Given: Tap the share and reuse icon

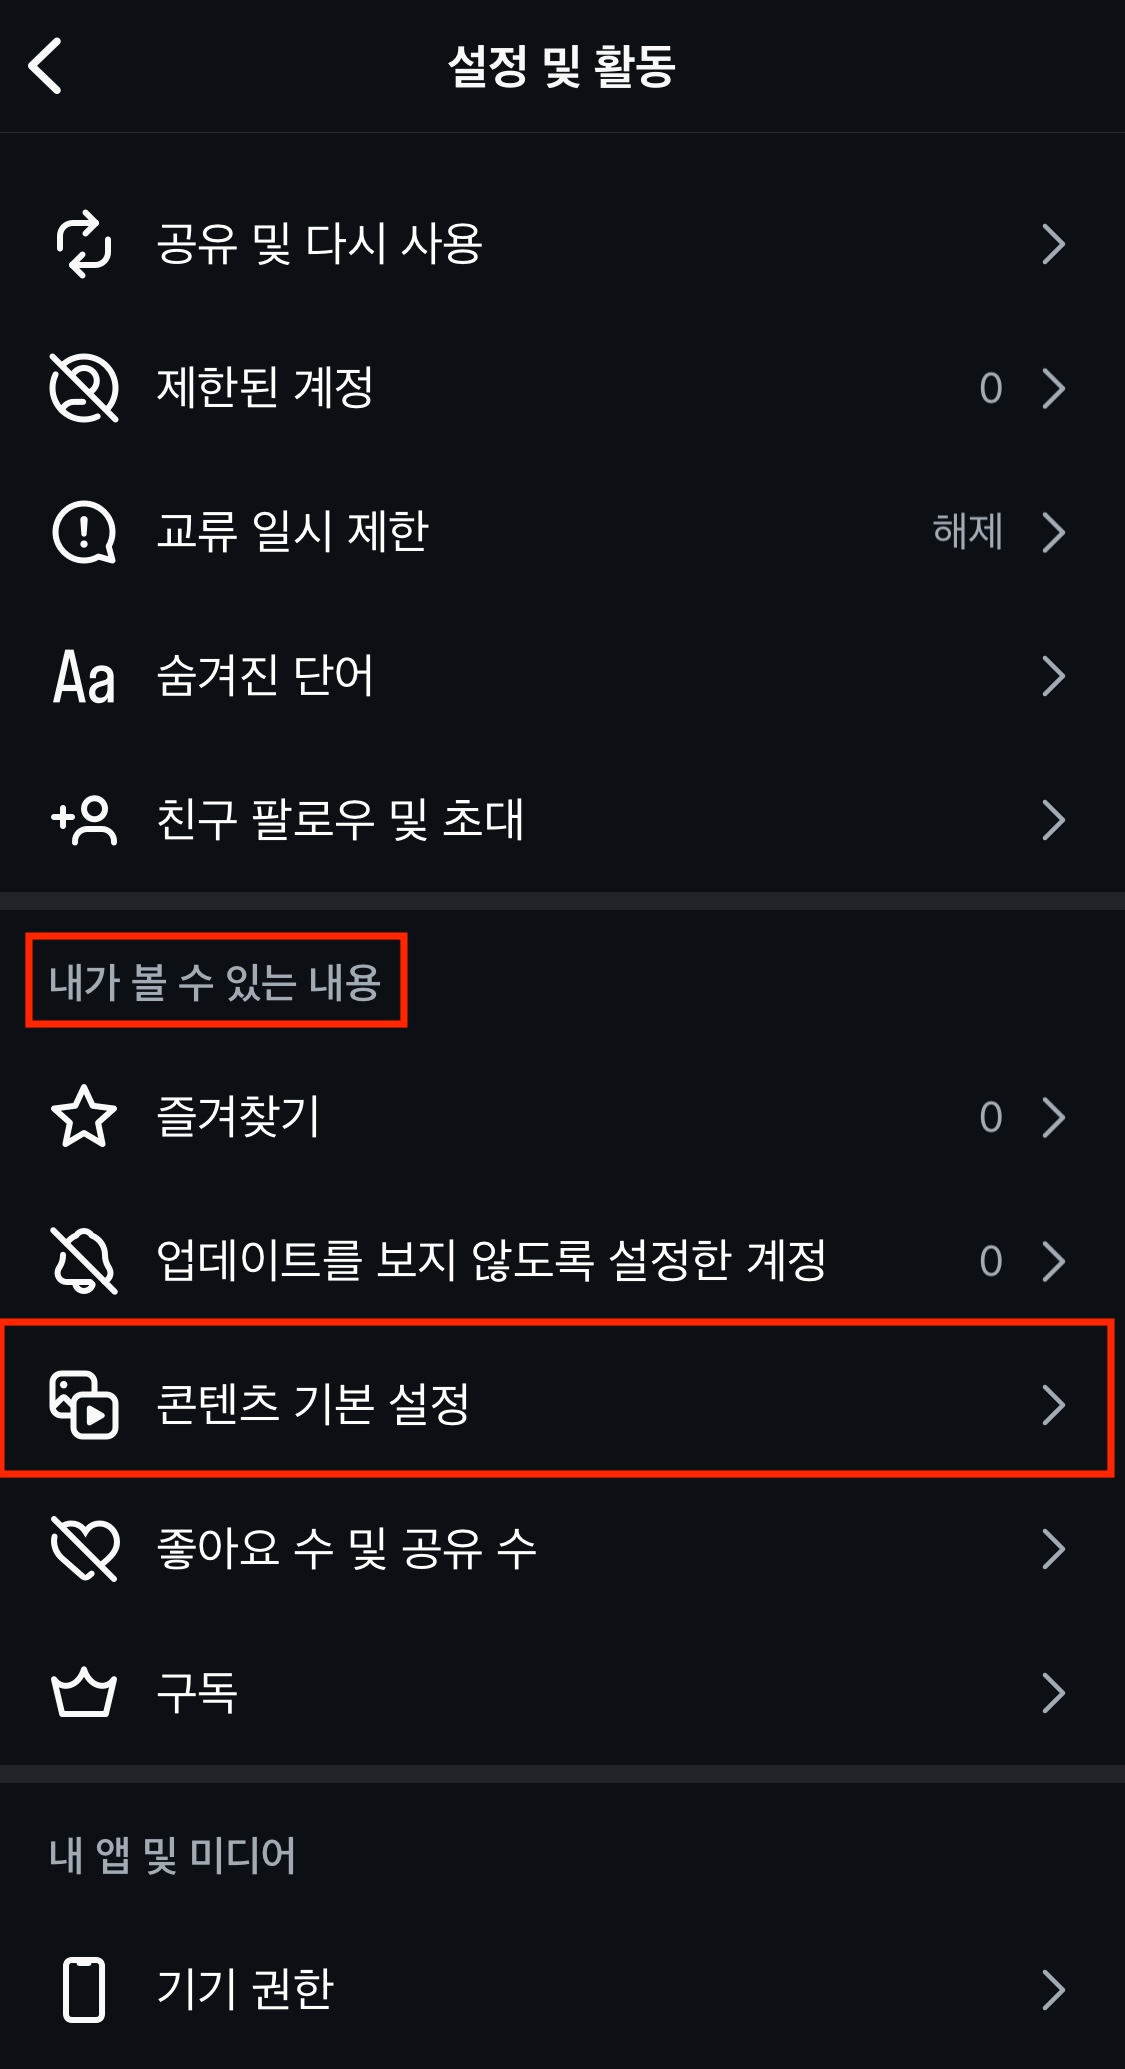Looking at the screenshot, I should 85,243.
